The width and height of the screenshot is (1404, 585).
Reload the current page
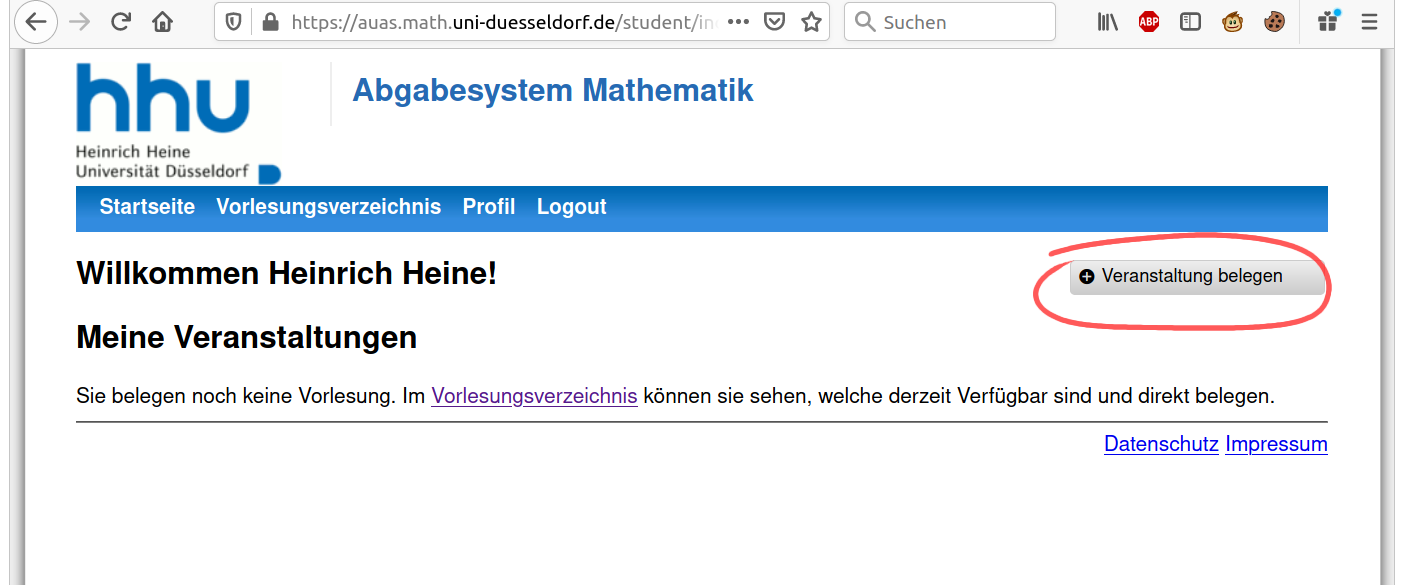(x=121, y=22)
